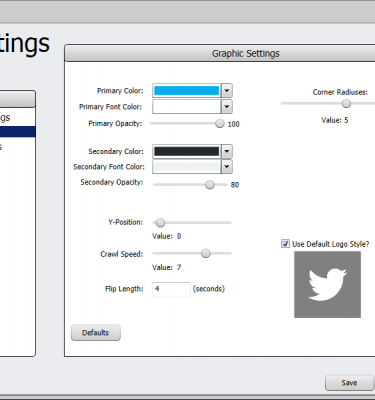Click the Defaults button
Screen dimensions: 375x400
(96, 333)
